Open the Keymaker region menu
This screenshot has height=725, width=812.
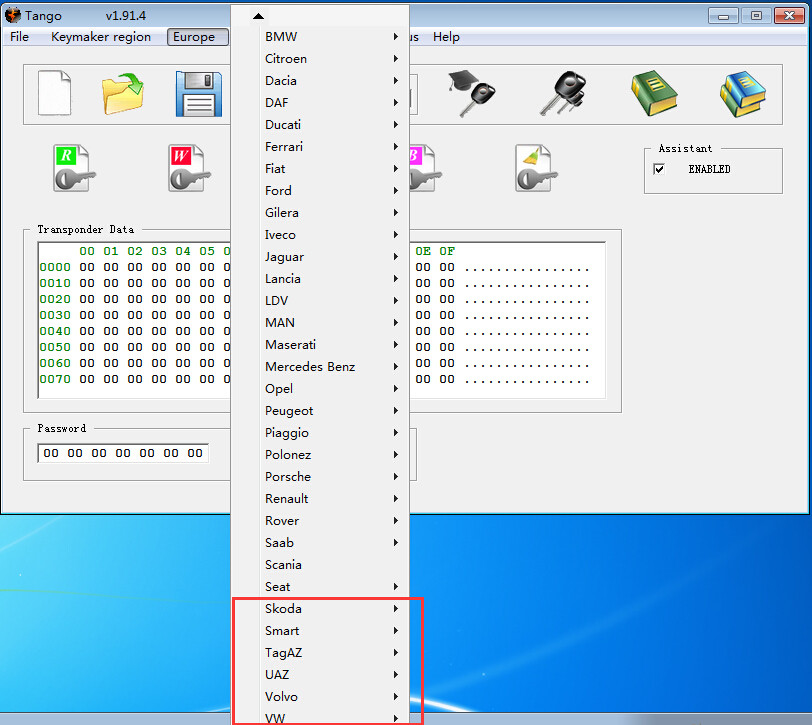point(101,37)
